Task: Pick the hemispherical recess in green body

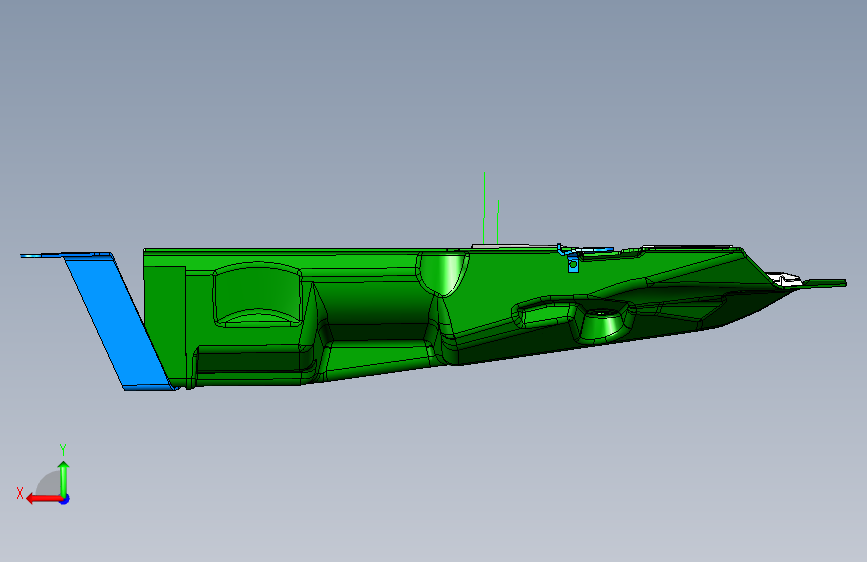Action: click(442, 273)
